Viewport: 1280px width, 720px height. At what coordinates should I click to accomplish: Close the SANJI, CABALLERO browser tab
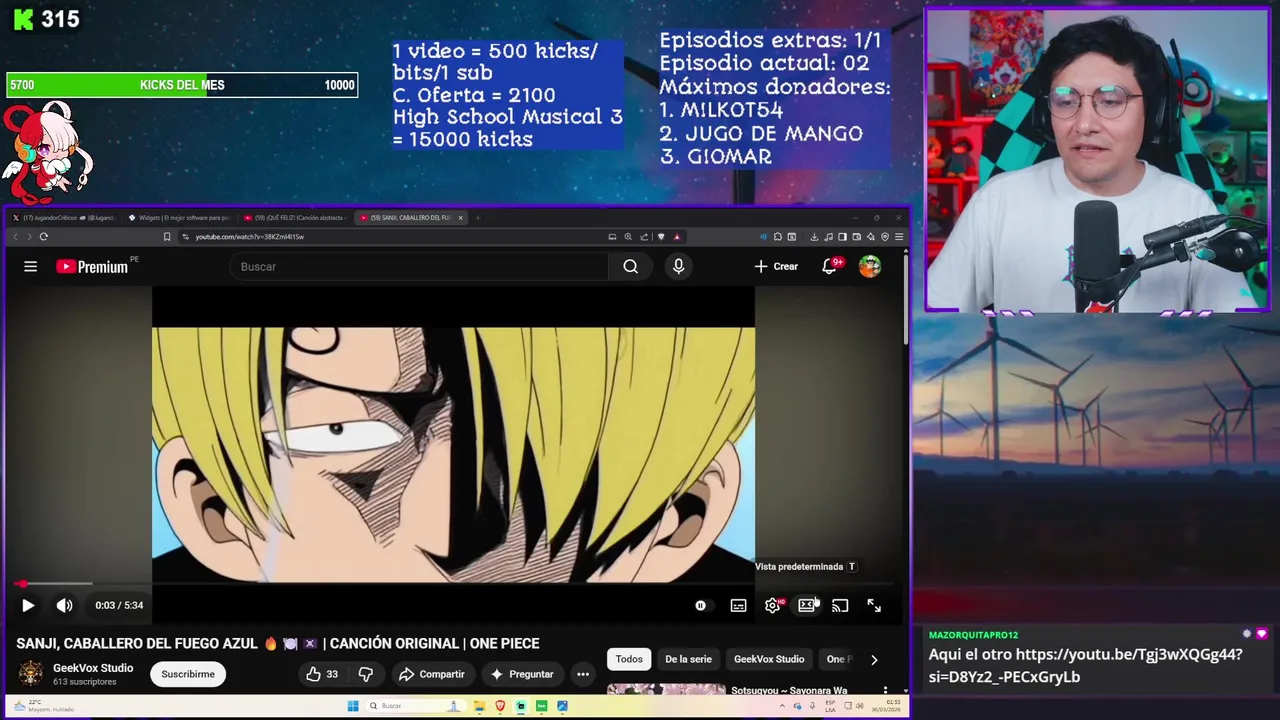[x=460, y=218]
